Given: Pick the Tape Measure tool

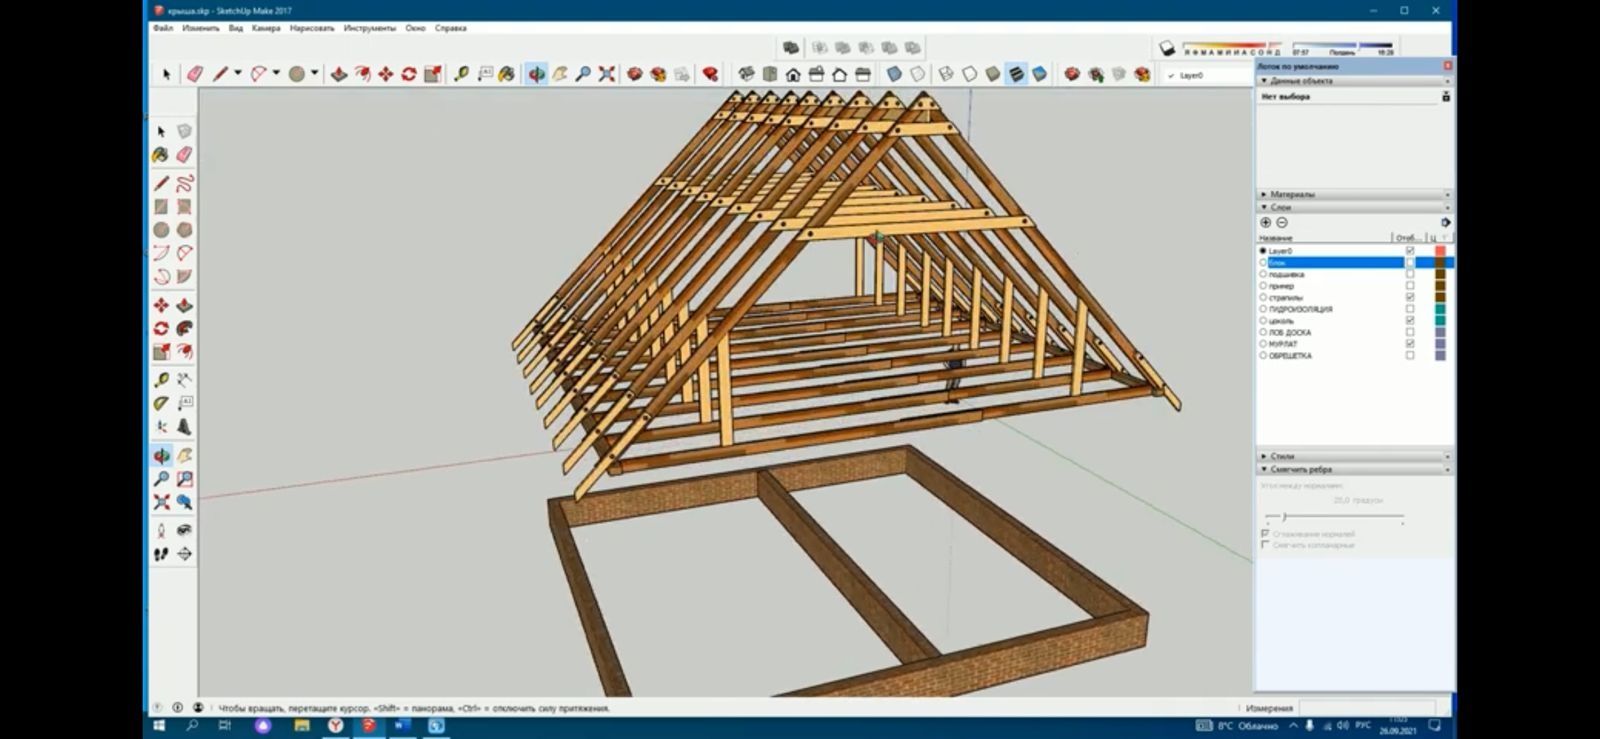Looking at the screenshot, I should click(x=461, y=74).
